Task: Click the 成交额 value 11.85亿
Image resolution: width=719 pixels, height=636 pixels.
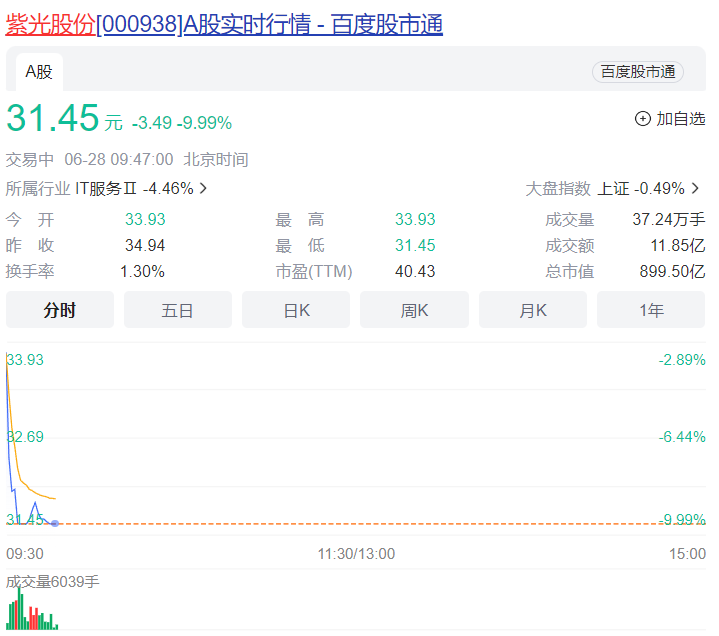Action: pos(678,245)
